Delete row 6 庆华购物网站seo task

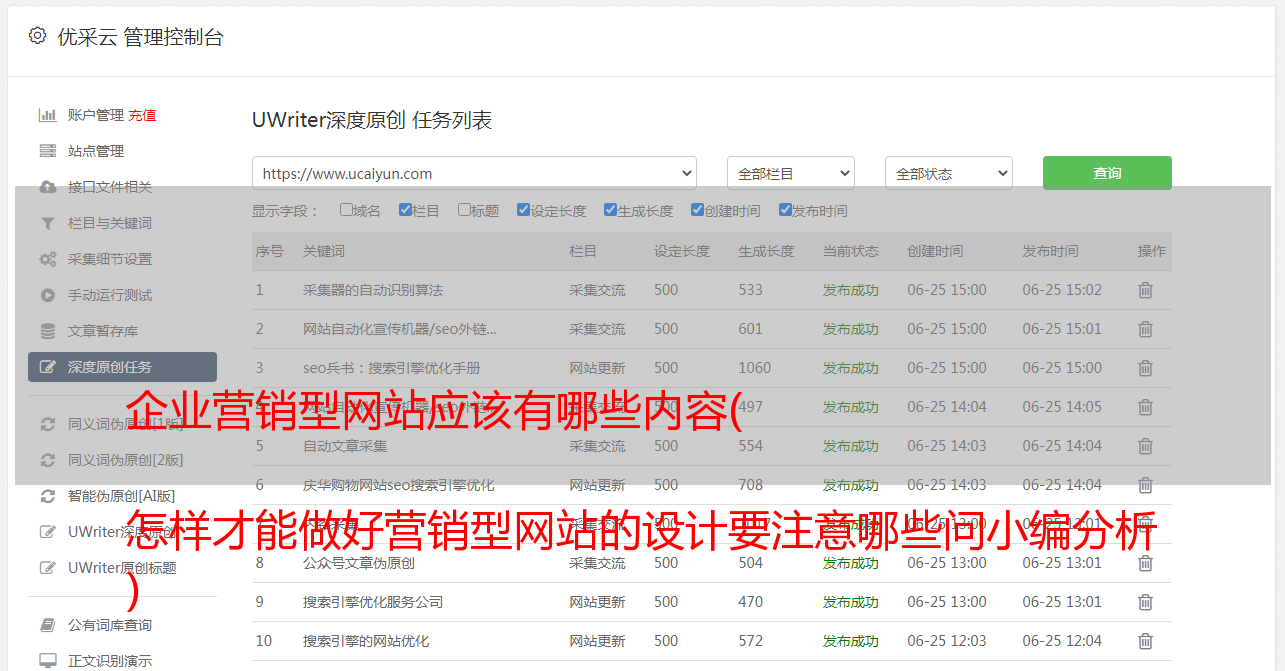coord(1146,485)
